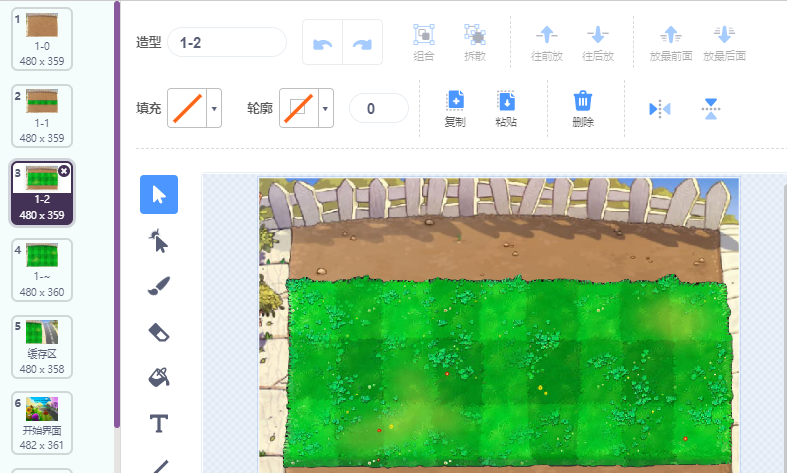Expand the Outline color dropdown arrow
Viewport: 787px width, 473px height.
pos(326,108)
